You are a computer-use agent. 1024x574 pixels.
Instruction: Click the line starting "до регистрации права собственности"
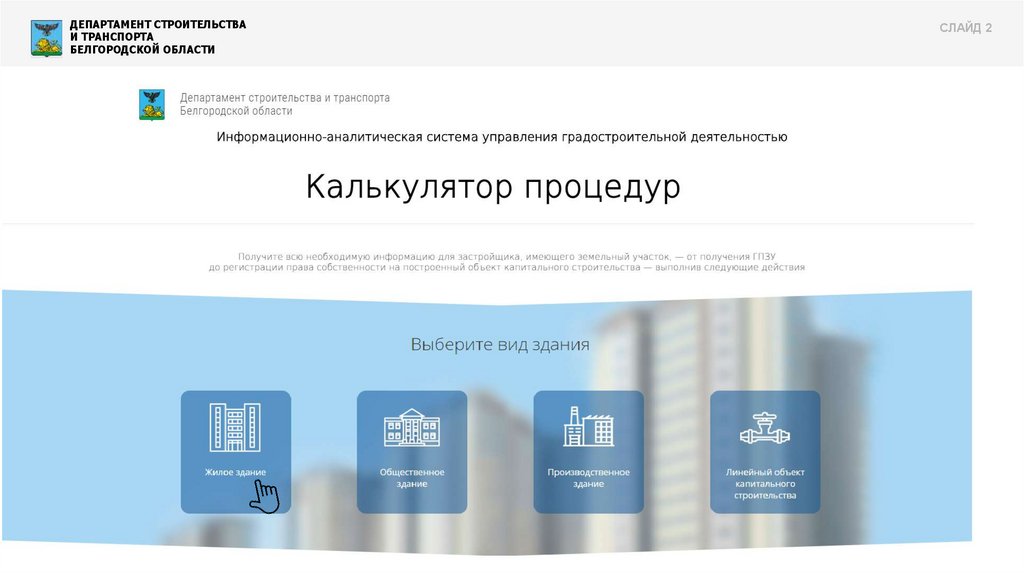(507, 268)
